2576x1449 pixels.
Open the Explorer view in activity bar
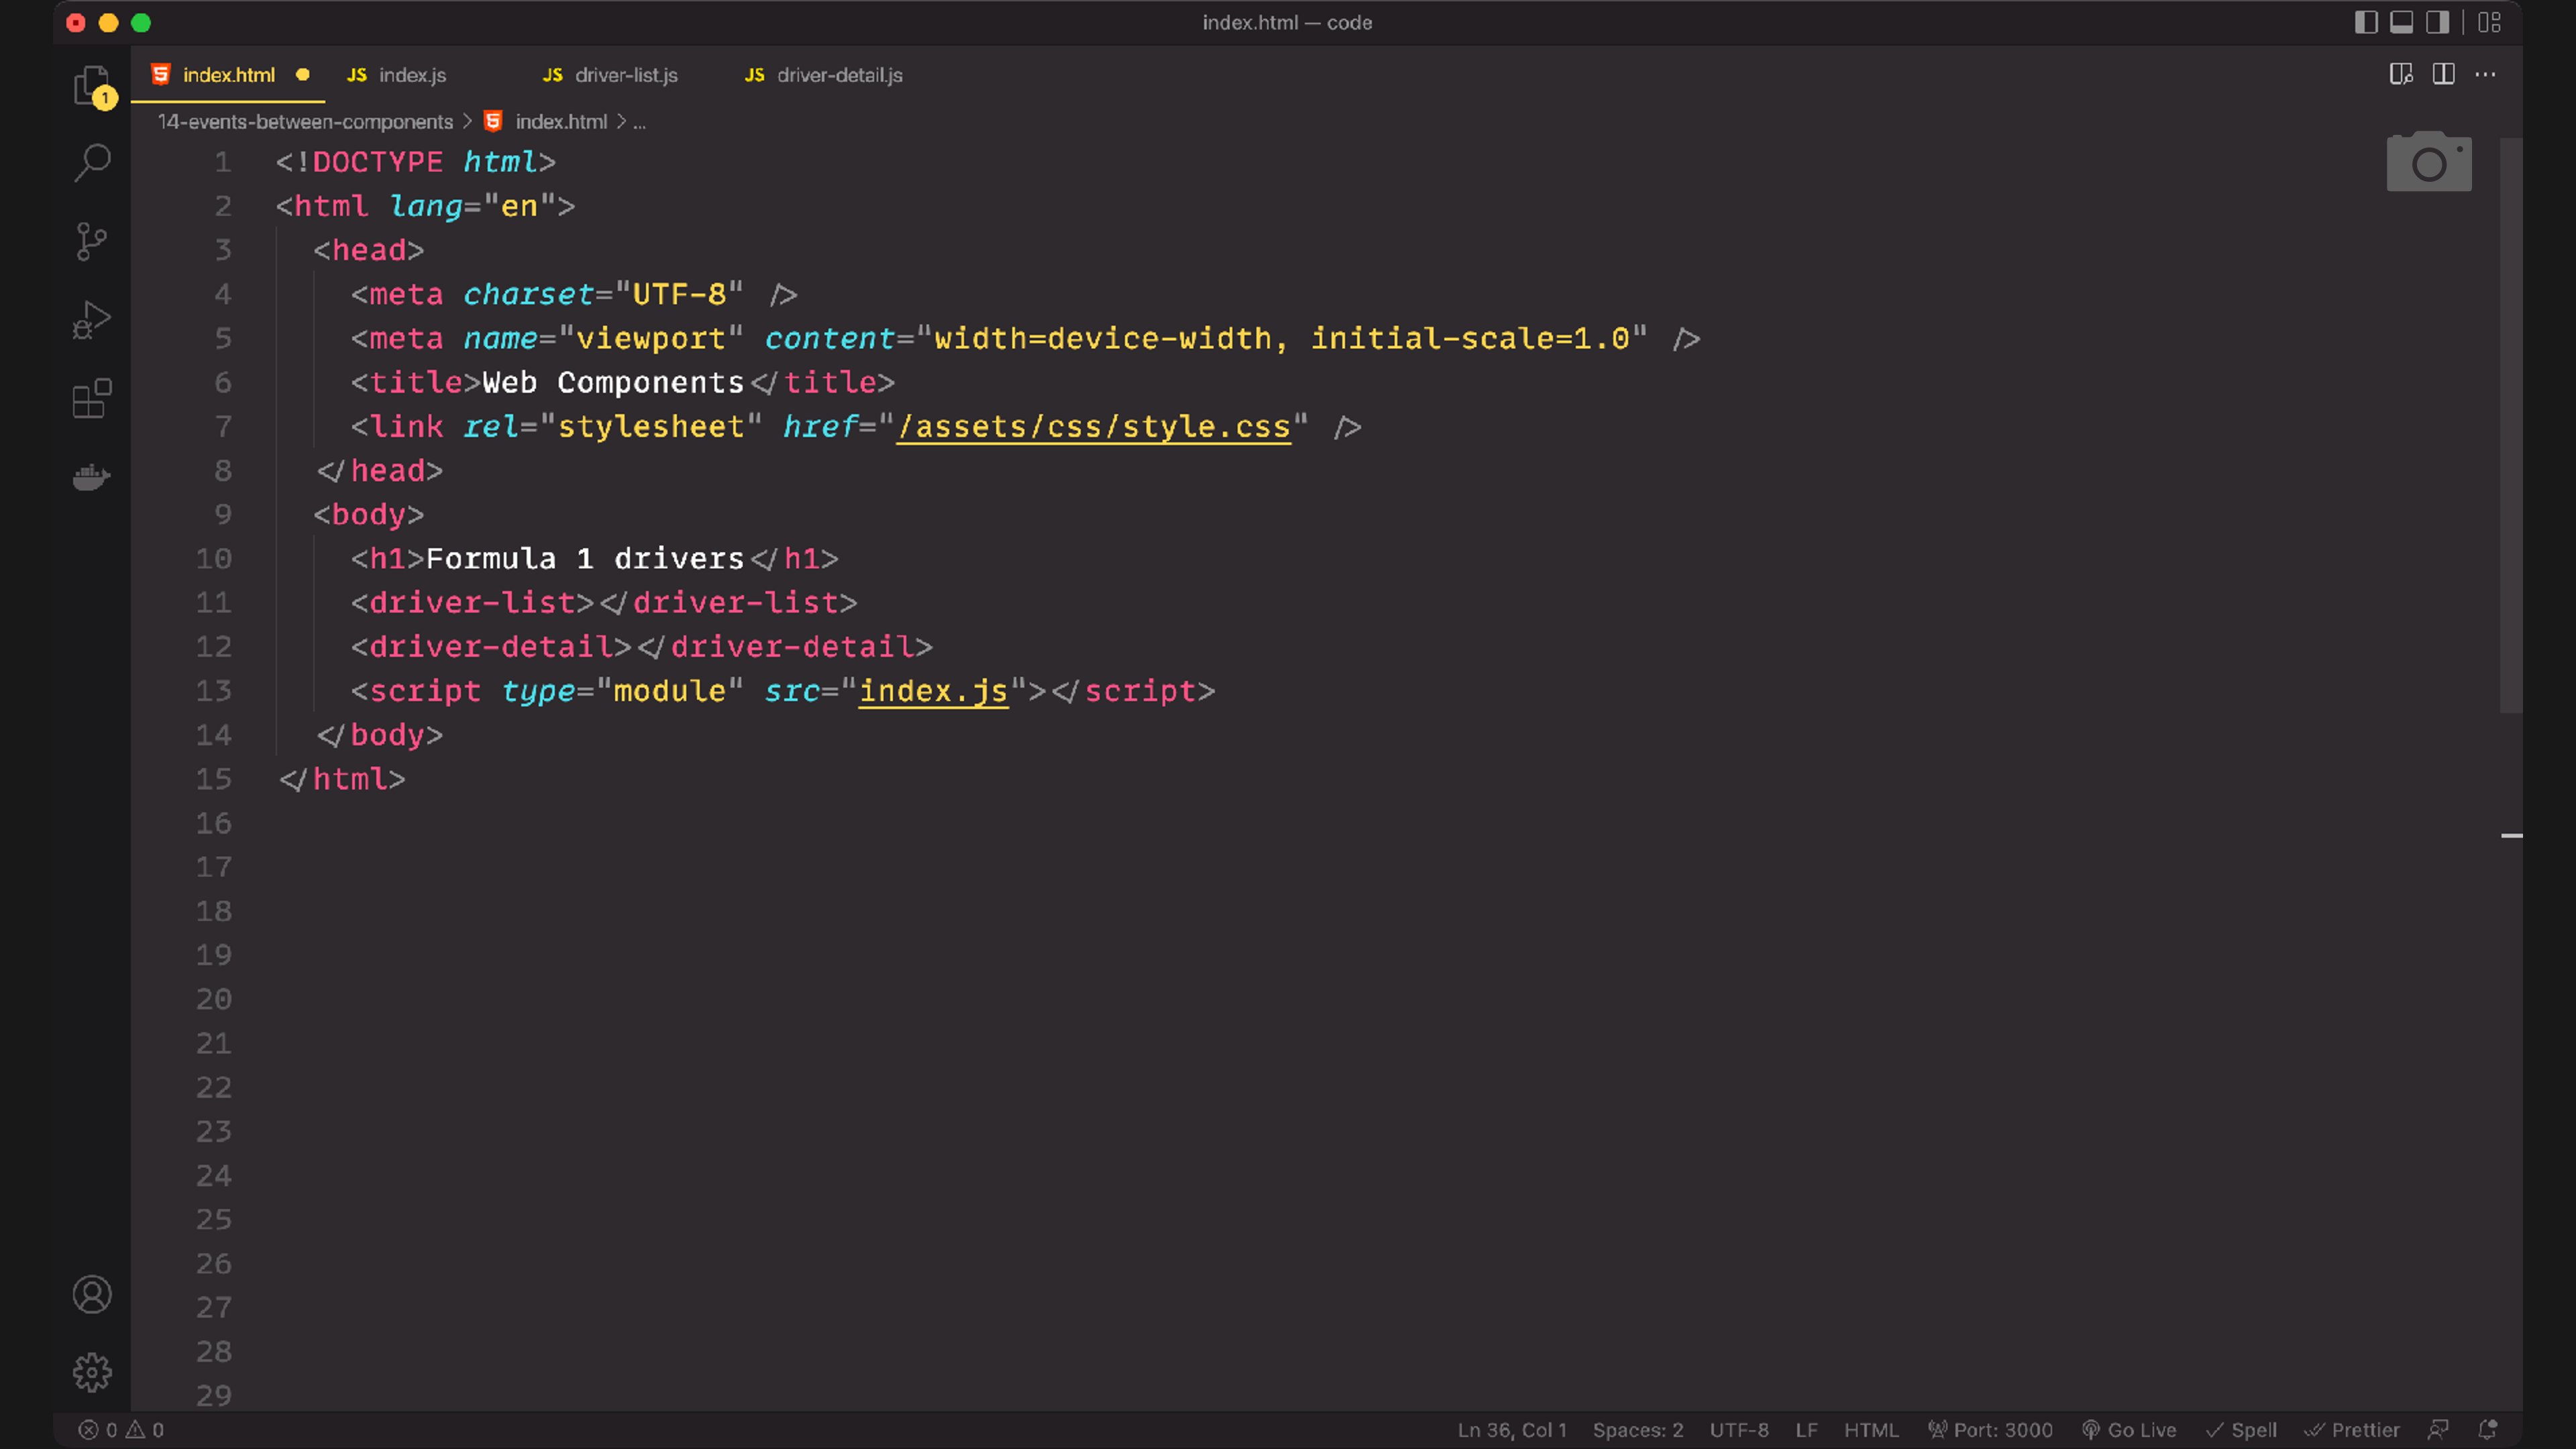click(x=91, y=85)
